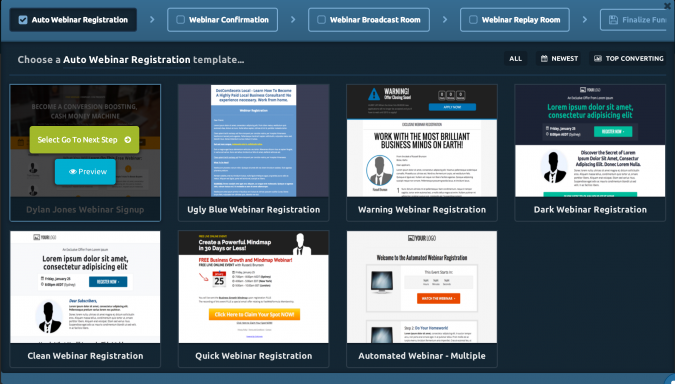Image resolution: width=675 pixels, height=384 pixels.
Task: Click the calendar icon in NEWEST filter
Action: 544,59
